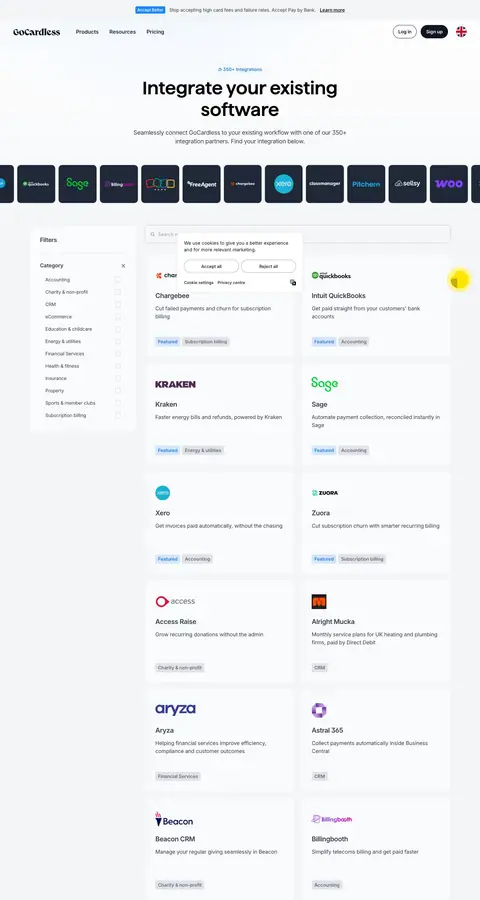Open the Xero tile in the carousel
The width and height of the screenshot is (480, 900).
(x=284, y=184)
